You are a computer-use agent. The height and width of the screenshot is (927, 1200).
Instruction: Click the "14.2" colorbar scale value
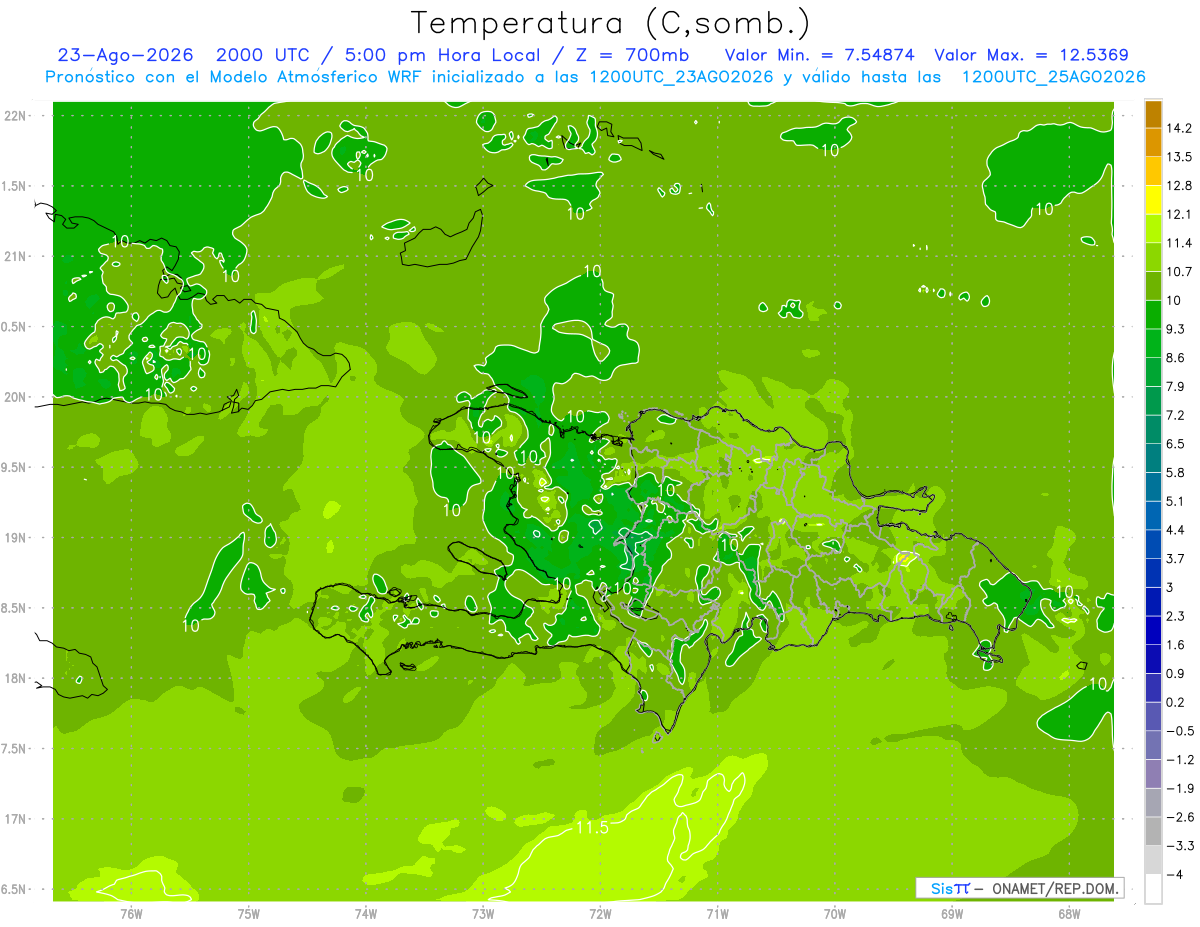coord(1179,128)
